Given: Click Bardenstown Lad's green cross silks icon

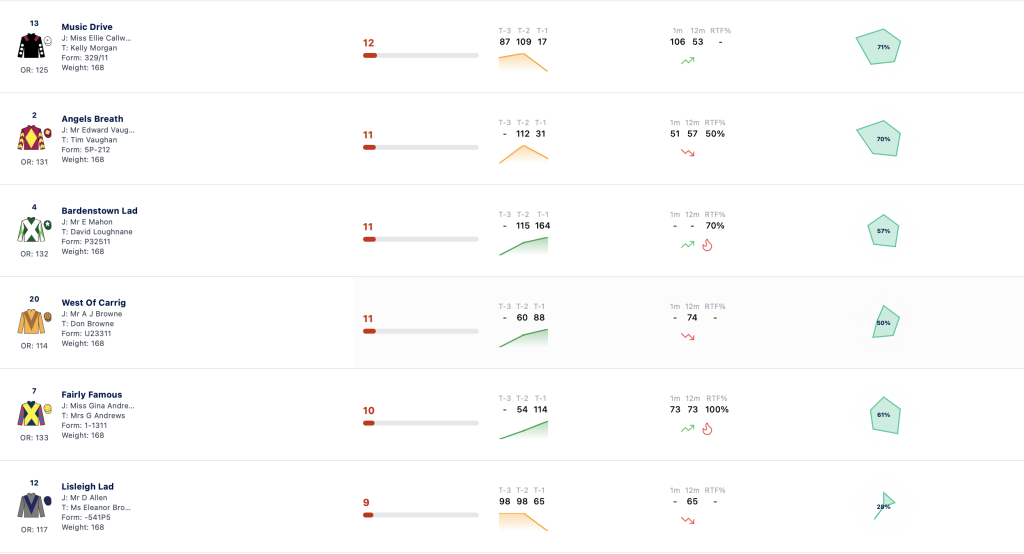Looking at the screenshot, I should (x=31, y=230).
